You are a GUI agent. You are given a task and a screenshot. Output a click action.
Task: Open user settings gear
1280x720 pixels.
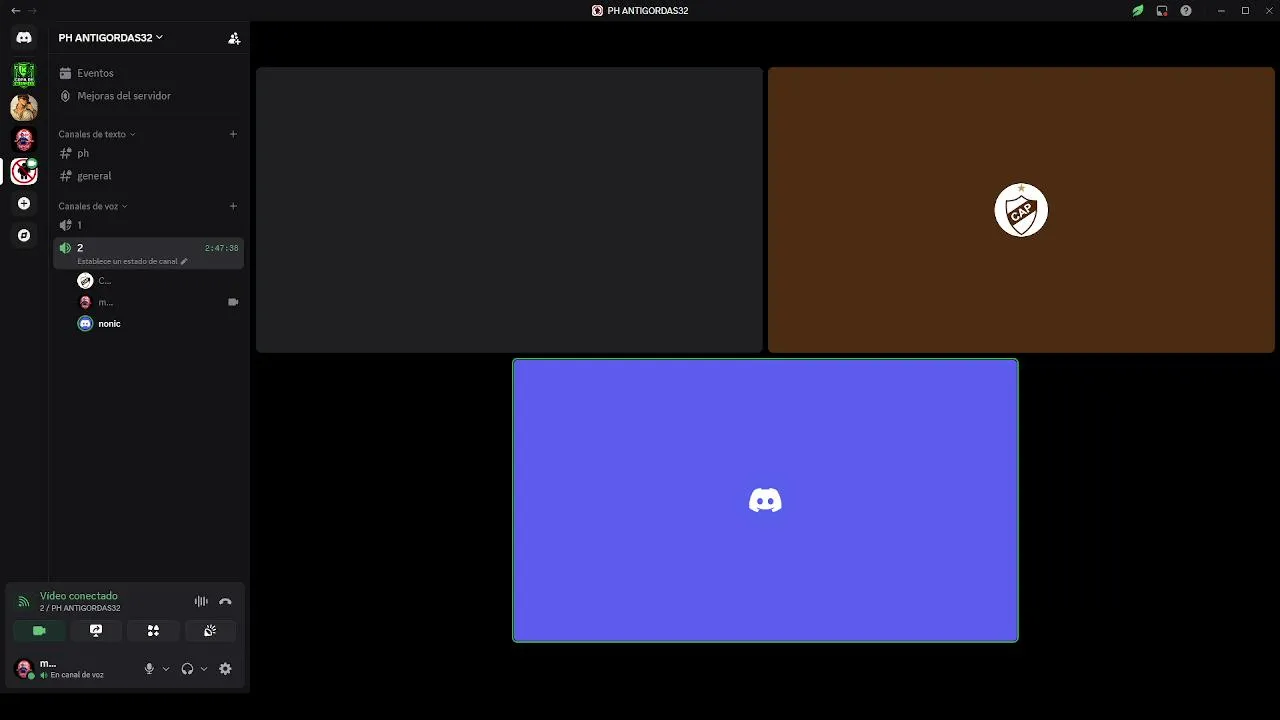(225, 669)
